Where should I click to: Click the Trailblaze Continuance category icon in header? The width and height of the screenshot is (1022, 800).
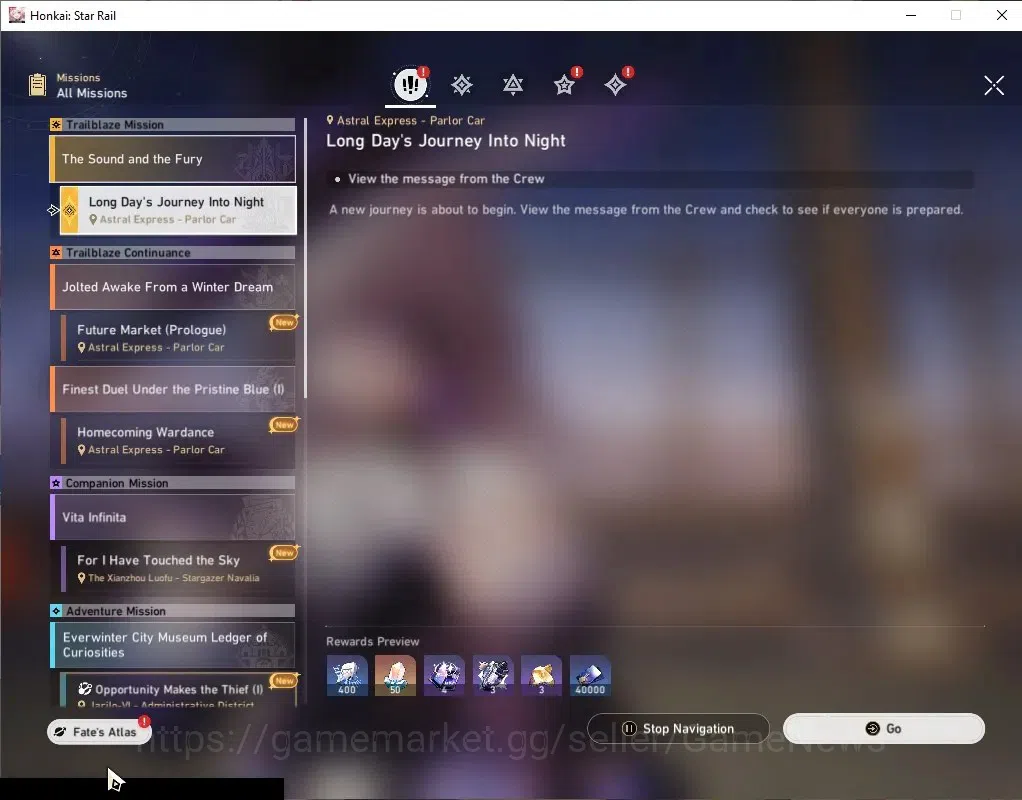coord(56,252)
